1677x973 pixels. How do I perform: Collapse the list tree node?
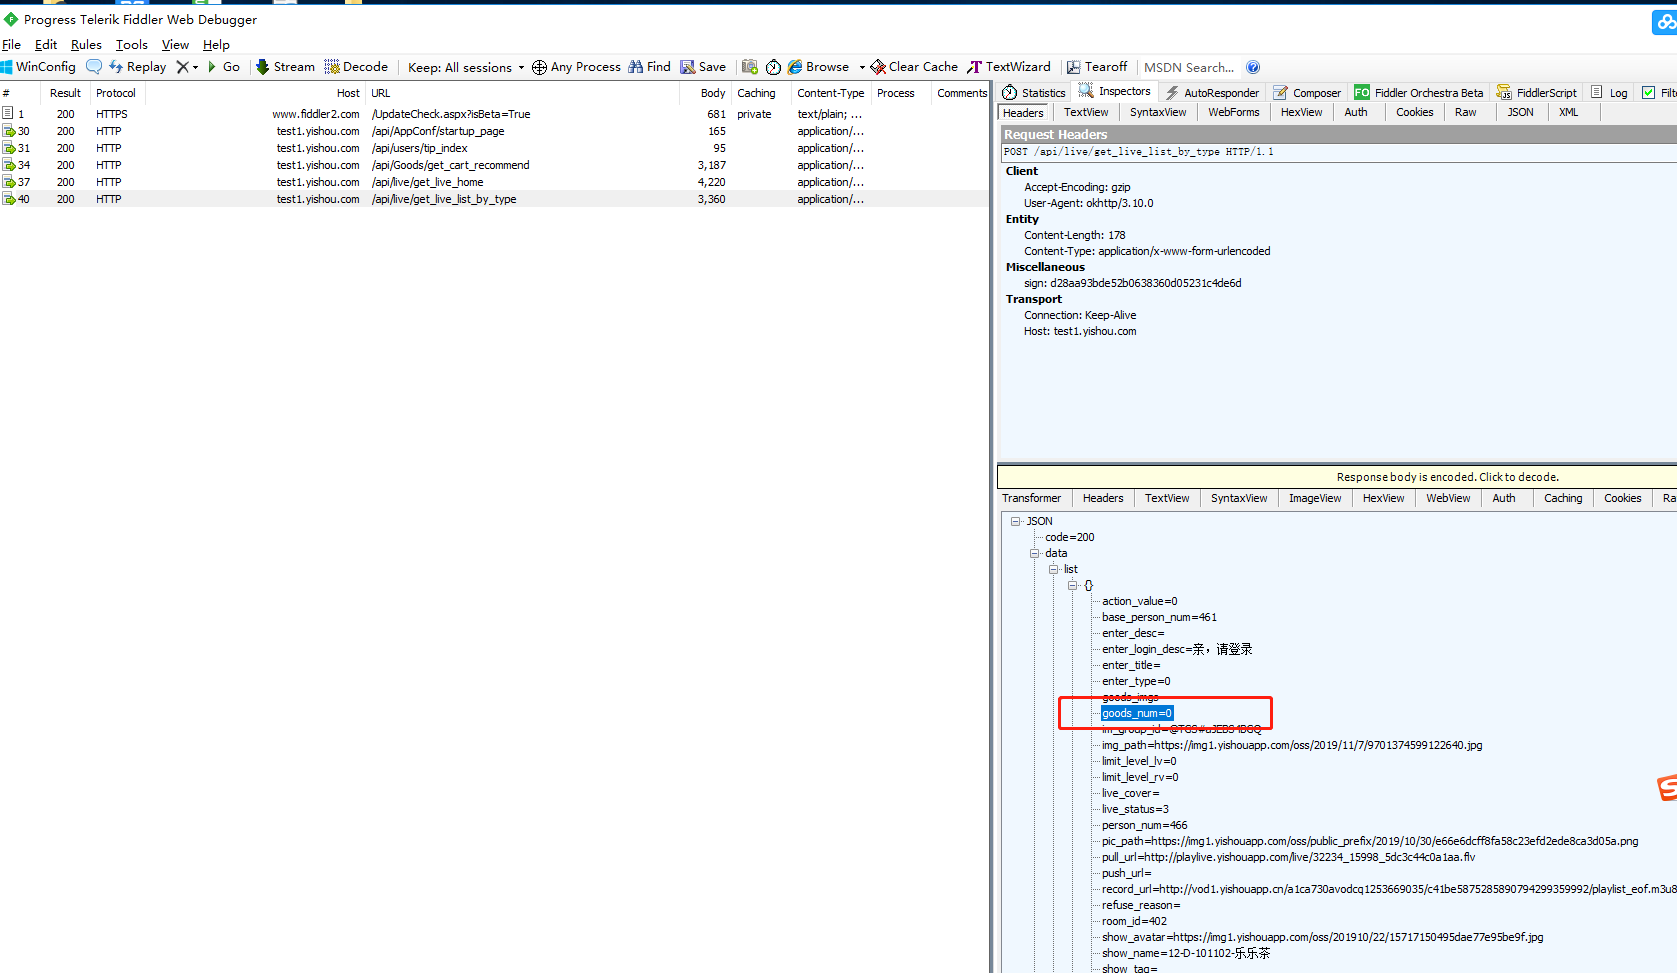tap(1053, 569)
